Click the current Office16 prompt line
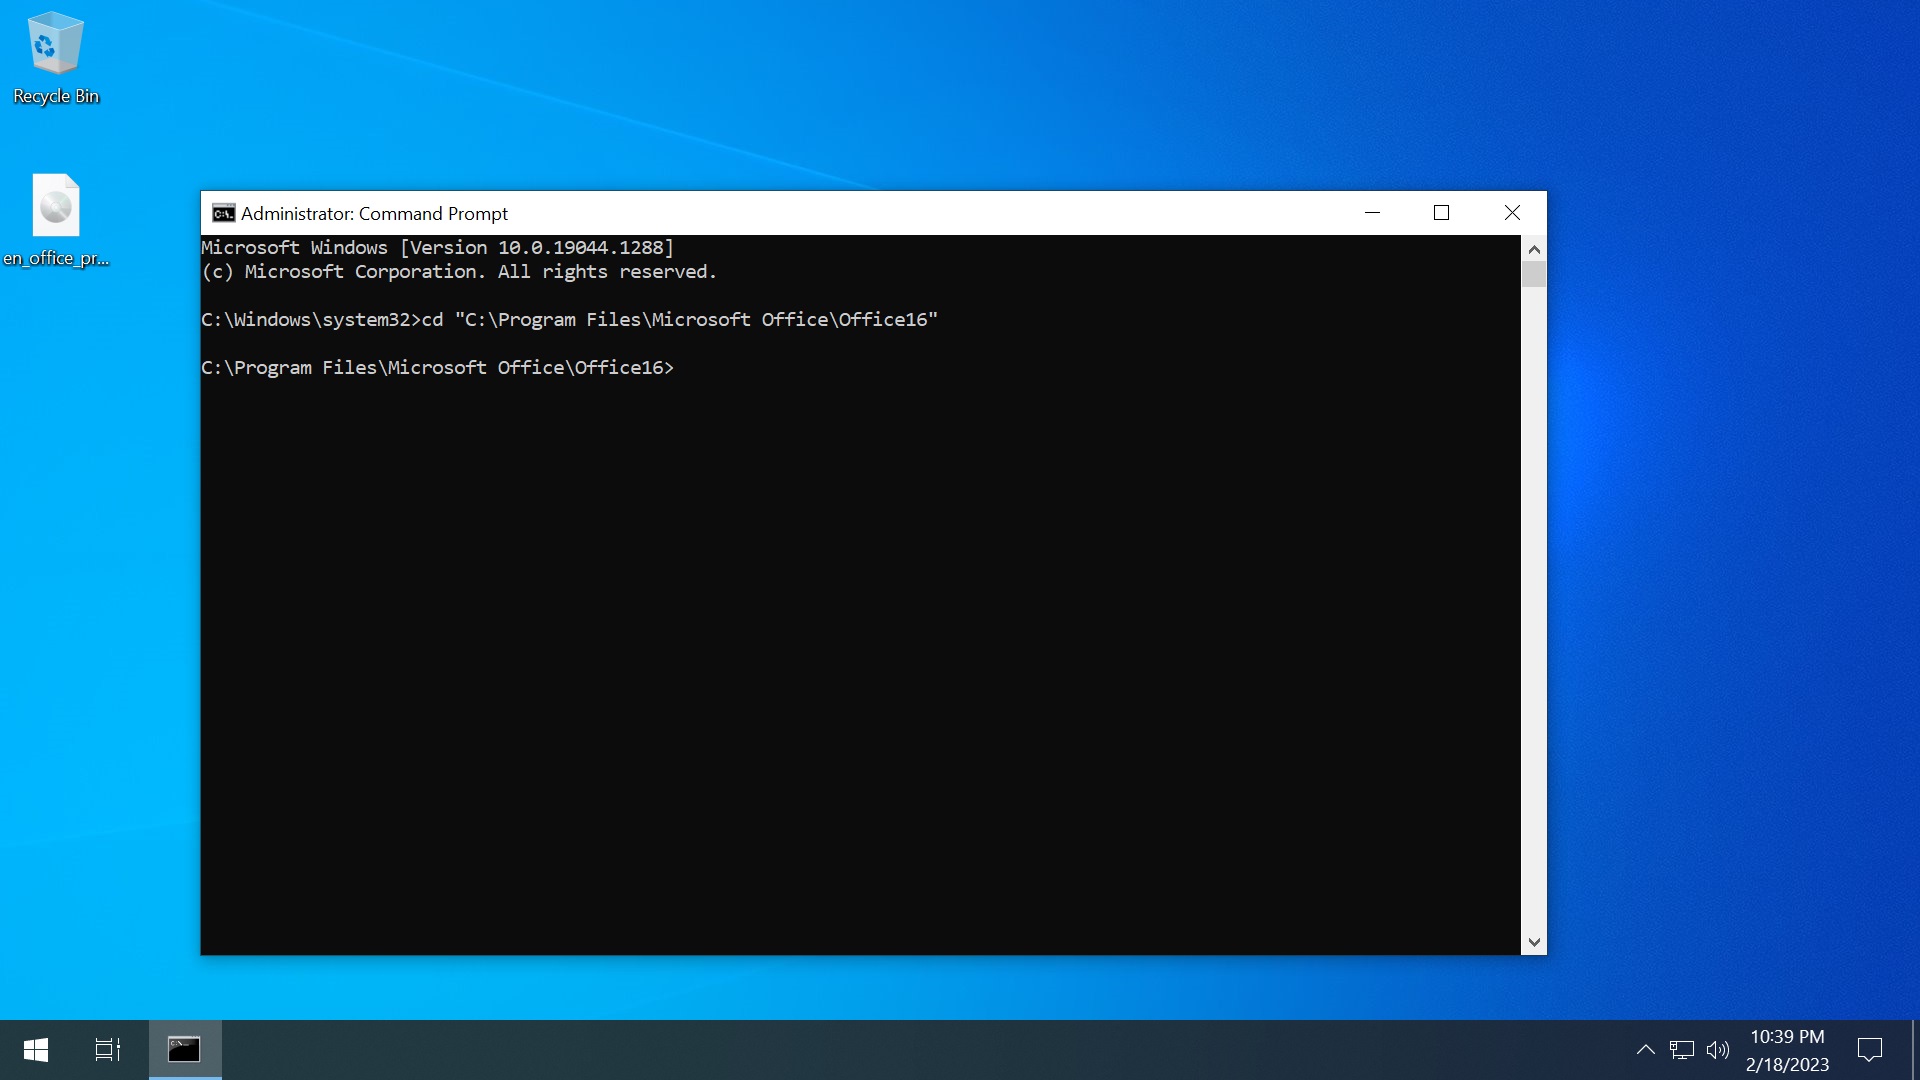The image size is (1920, 1080). click(x=437, y=367)
